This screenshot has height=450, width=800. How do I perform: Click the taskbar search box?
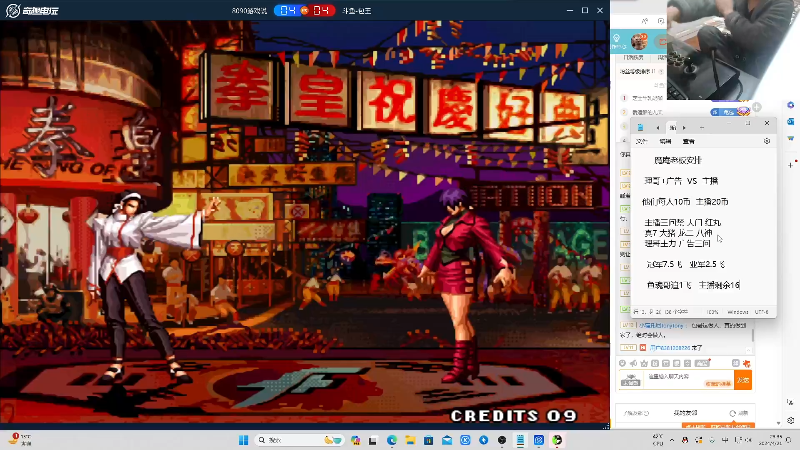click(299, 440)
